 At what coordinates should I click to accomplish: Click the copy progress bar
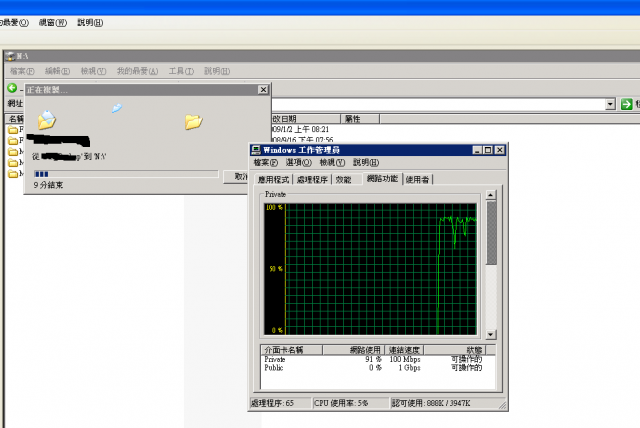(x=126, y=174)
